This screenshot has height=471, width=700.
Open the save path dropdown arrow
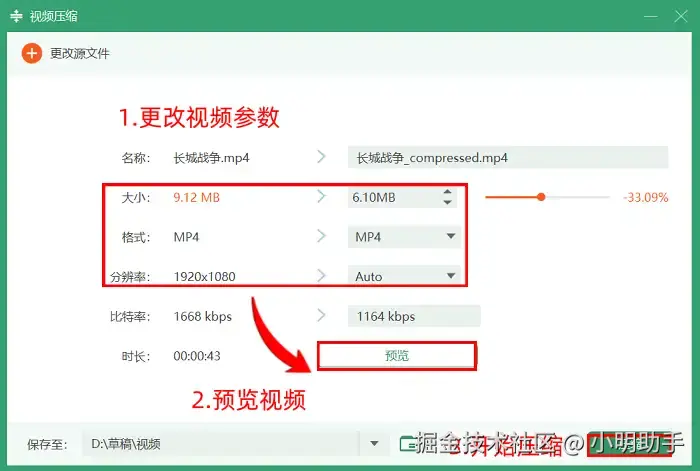(x=374, y=444)
